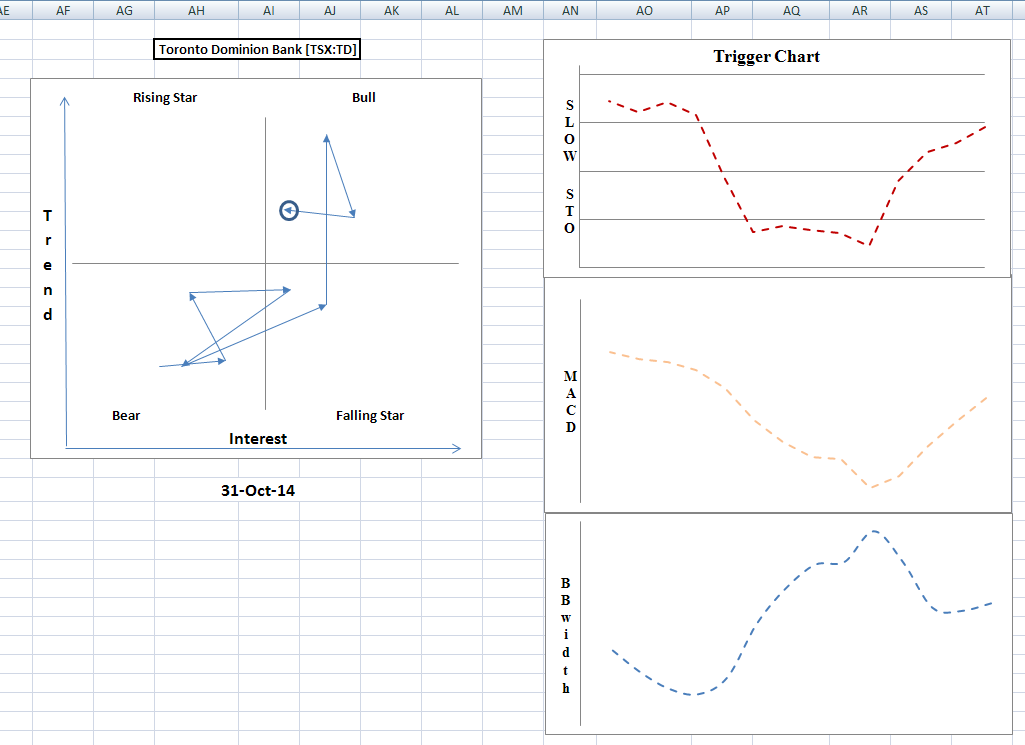Viewport: 1025px width, 745px height.
Task: Click the Bull quadrant label
Action: (x=363, y=97)
